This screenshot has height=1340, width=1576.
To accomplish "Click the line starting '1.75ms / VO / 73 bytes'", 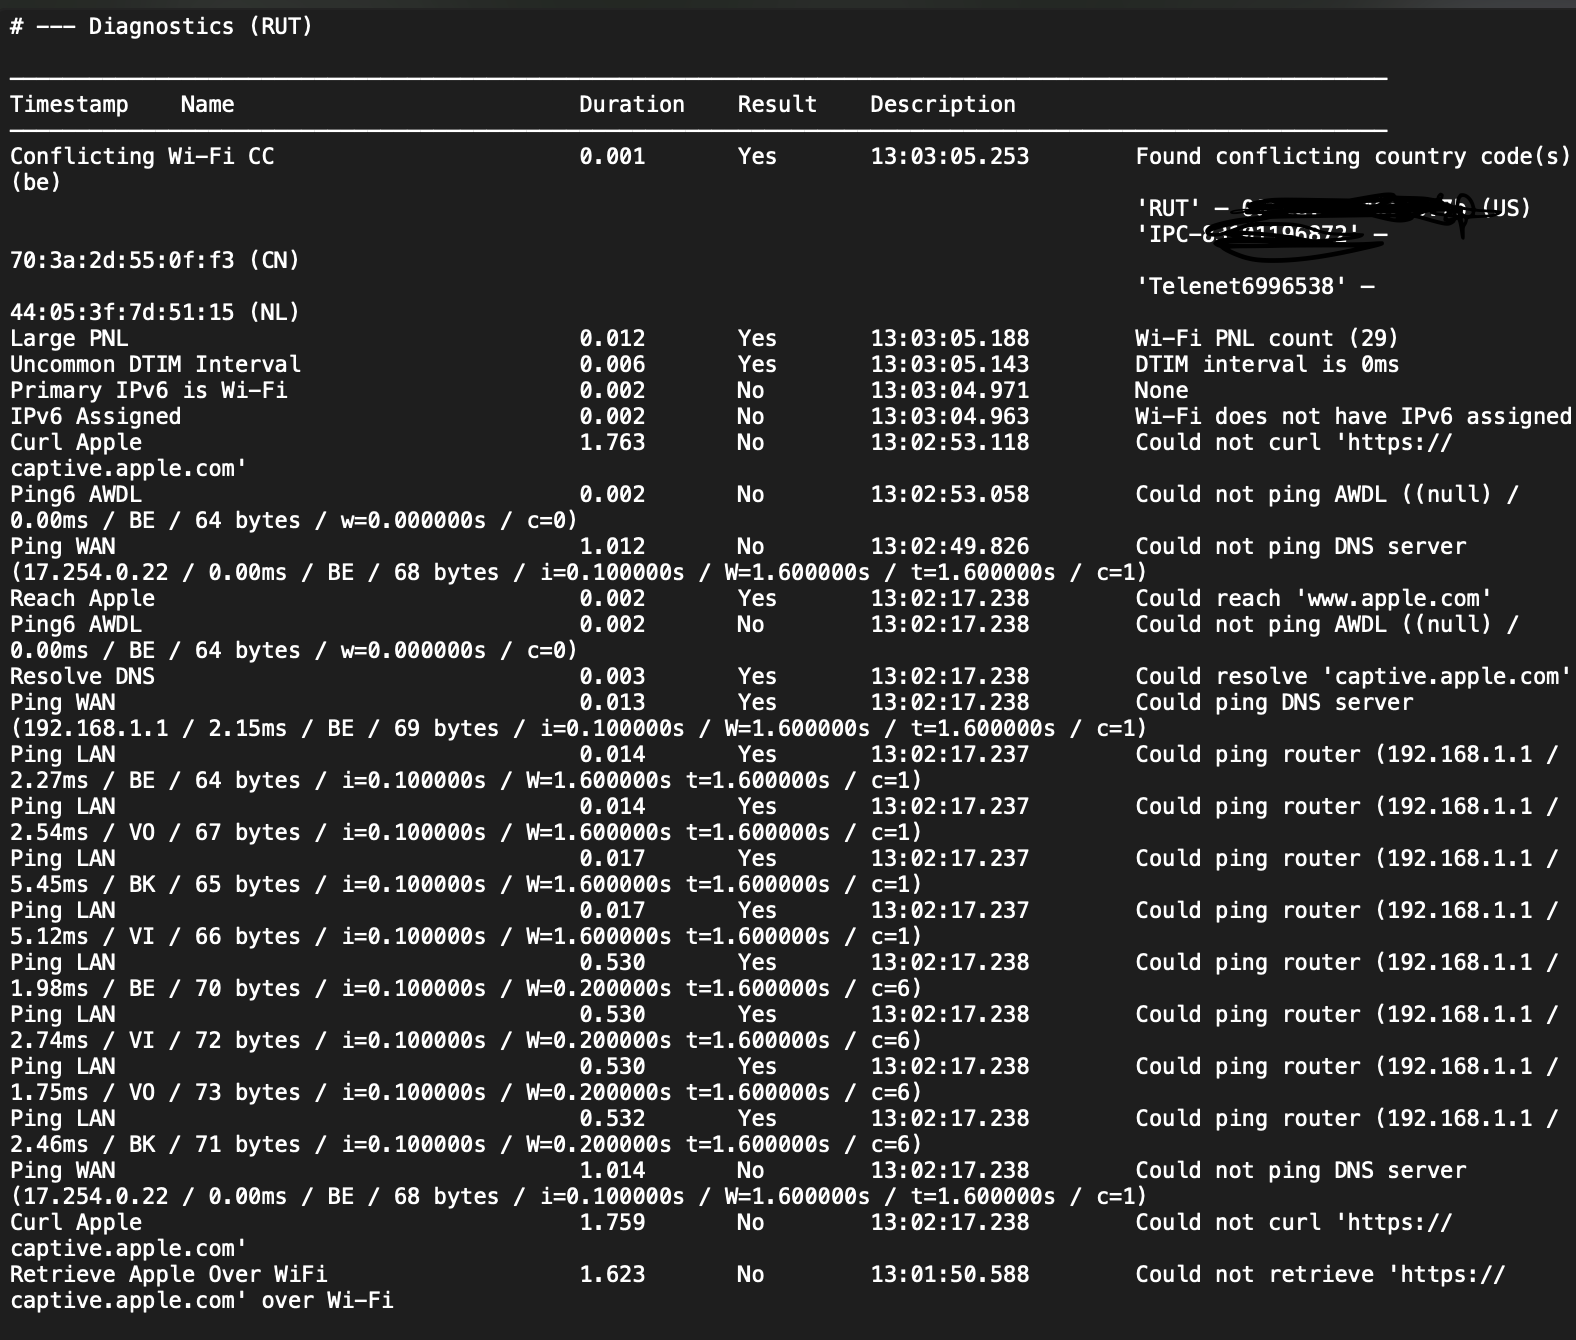I will [x=466, y=1092].
